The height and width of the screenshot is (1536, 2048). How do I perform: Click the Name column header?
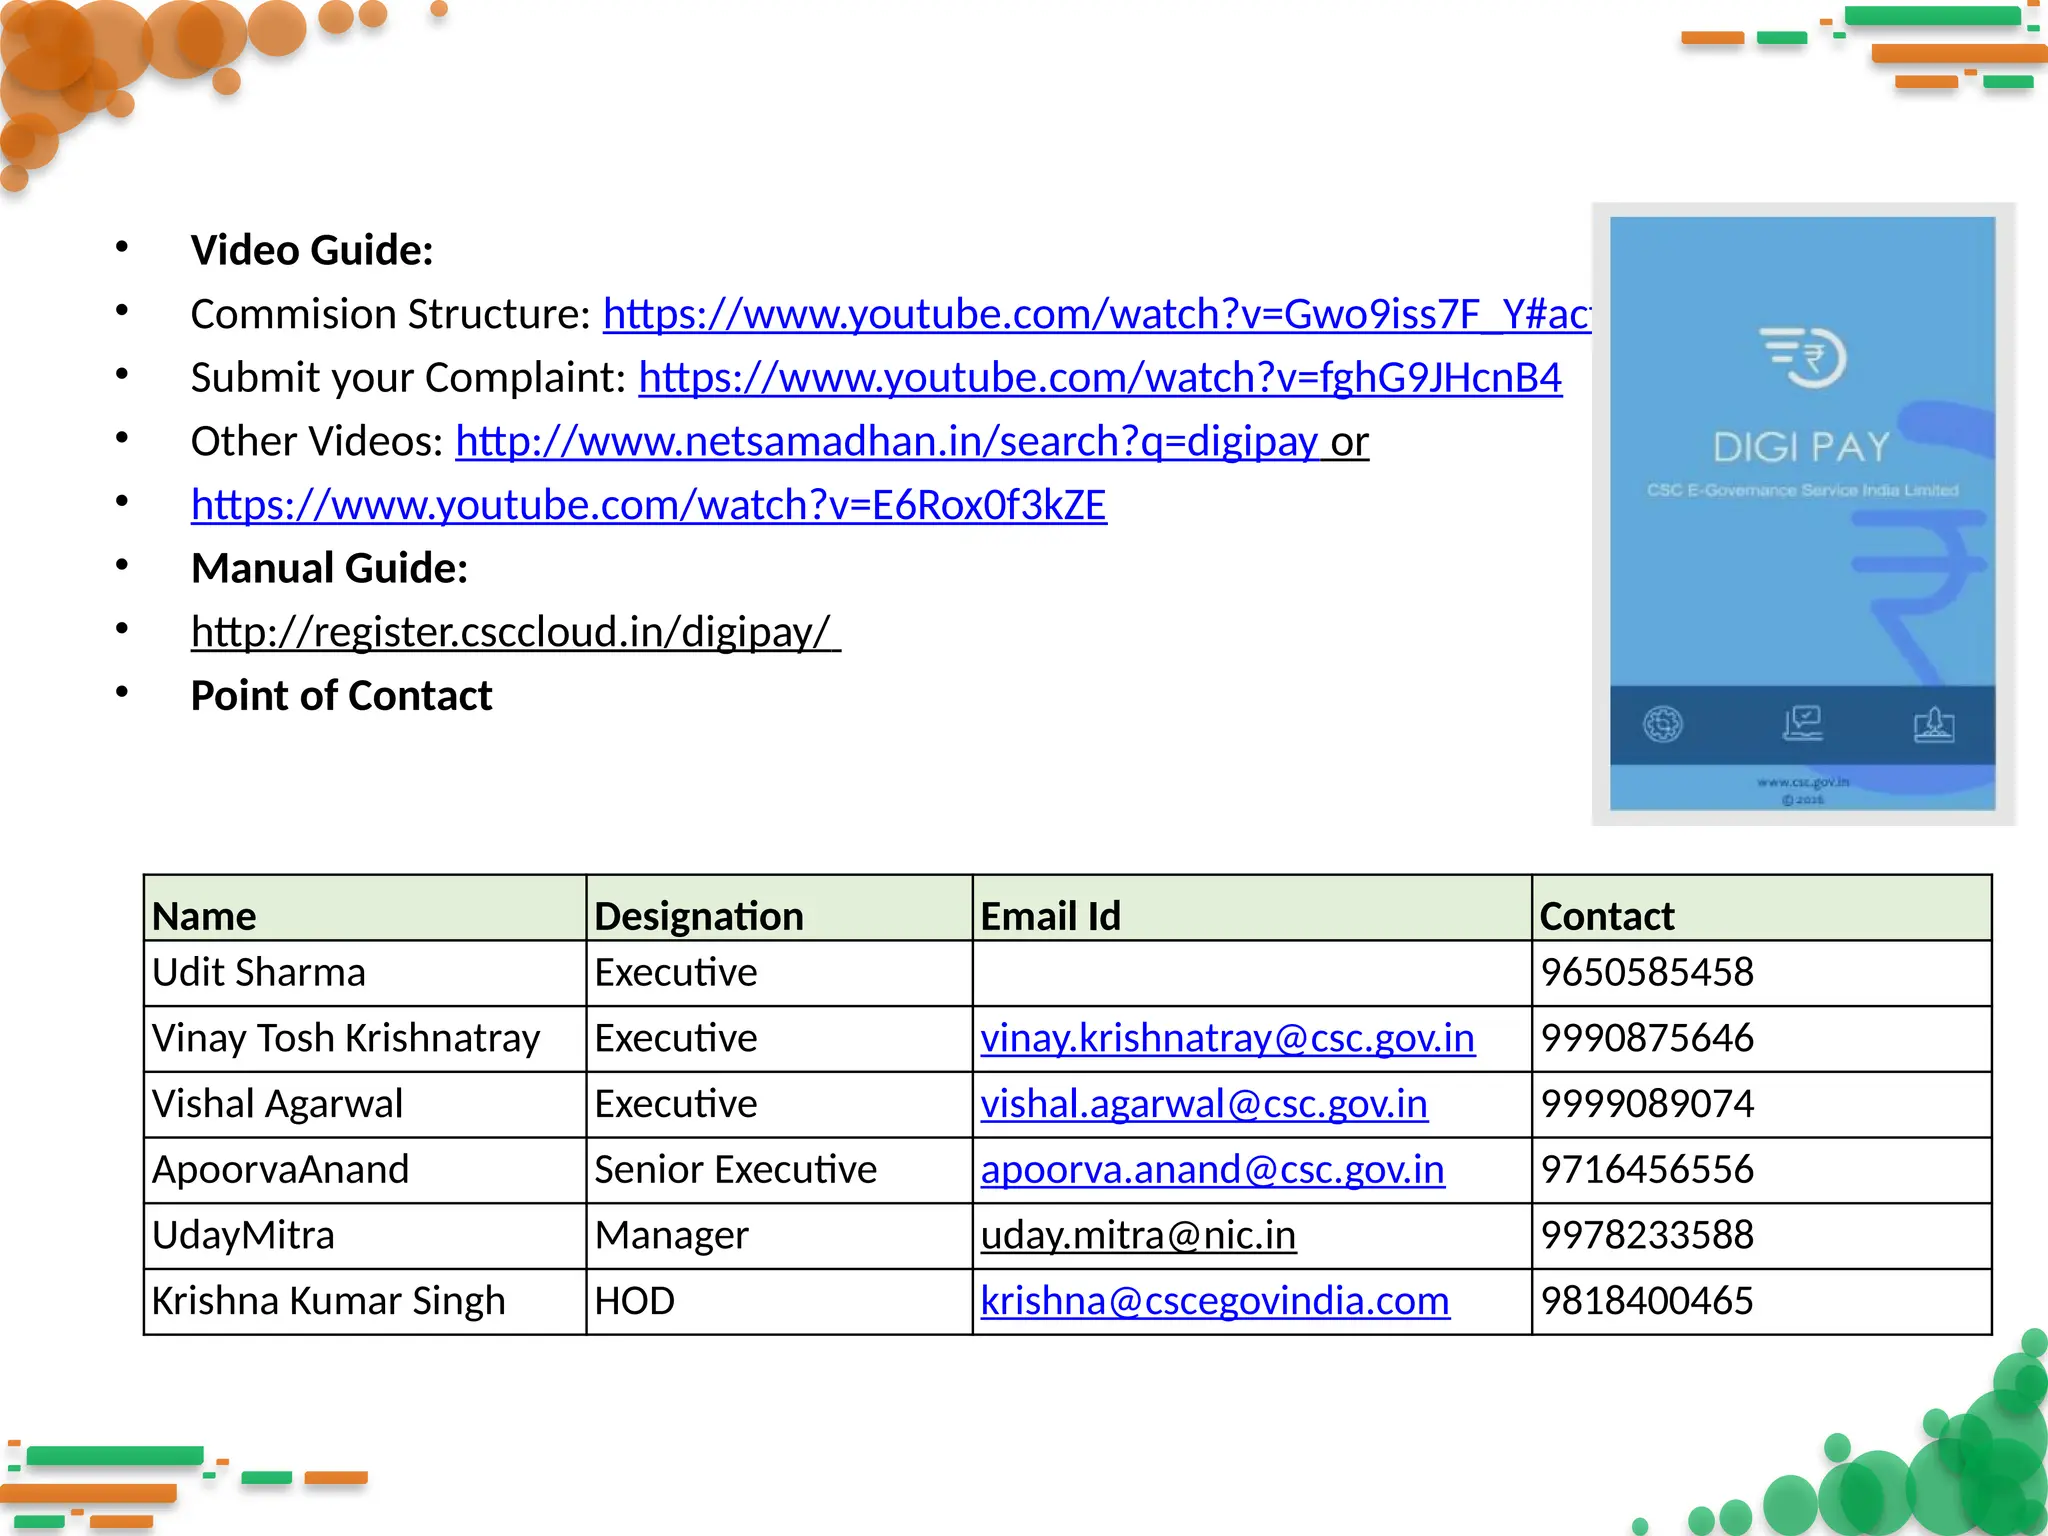[x=365, y=909]
